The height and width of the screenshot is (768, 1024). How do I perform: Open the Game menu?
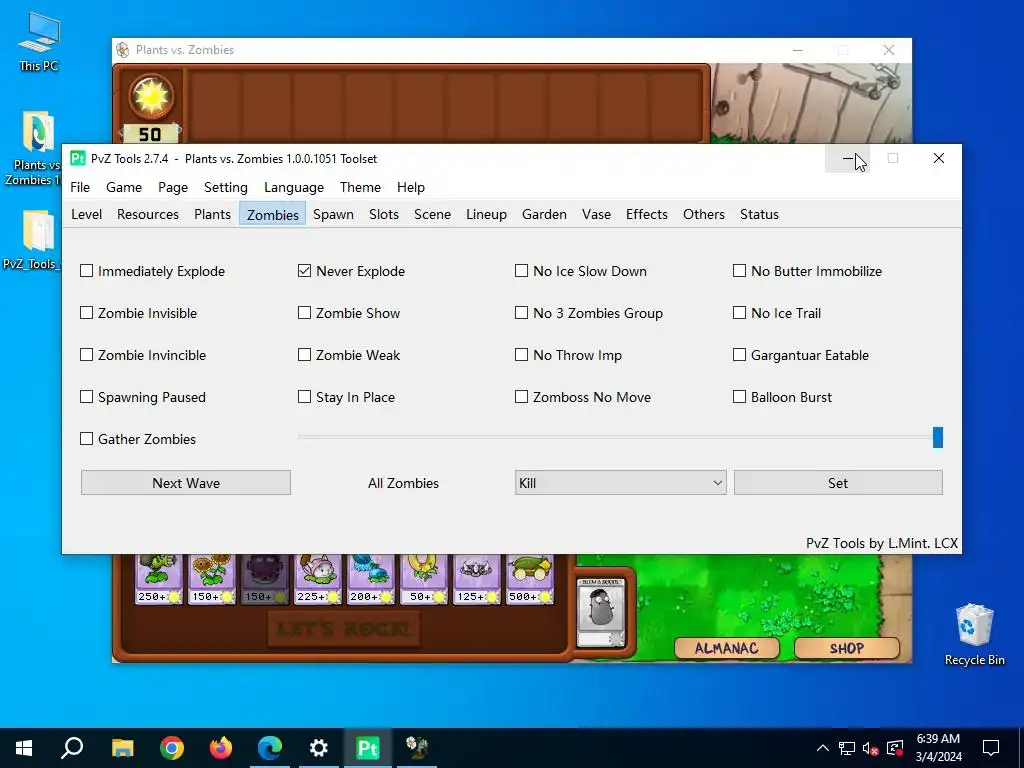pyautogui.click(x=124, y=187)
